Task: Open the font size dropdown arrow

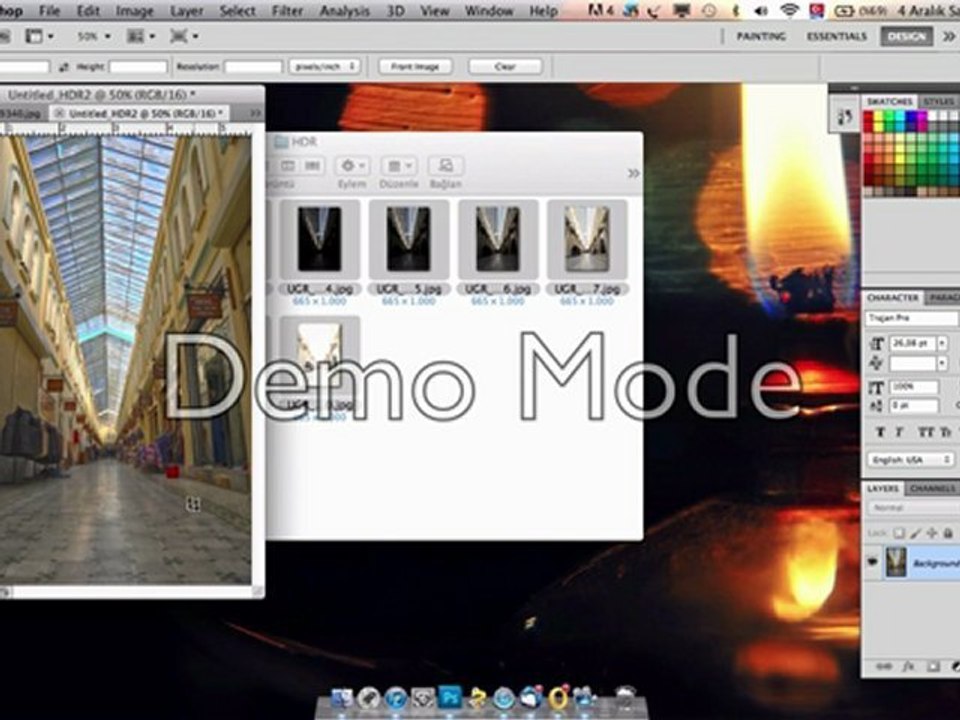Action: 942,343
